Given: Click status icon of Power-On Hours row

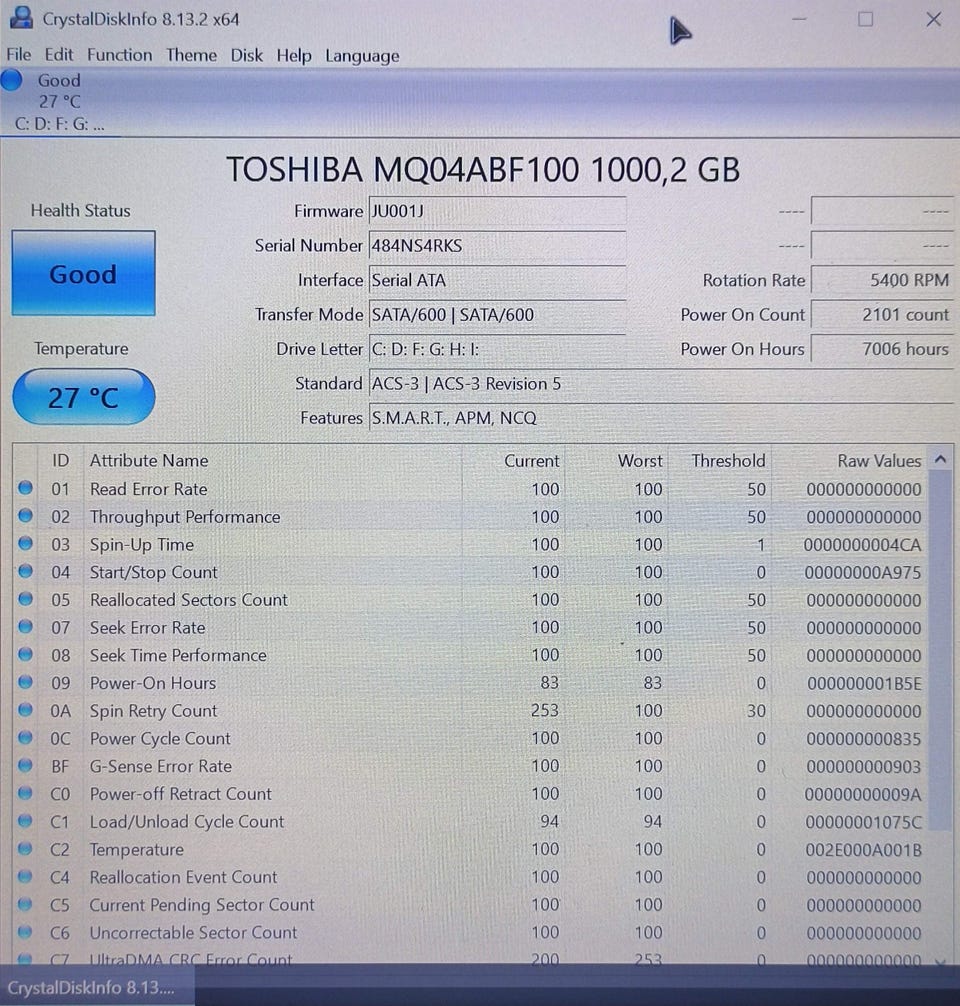Looking at the screenshot, I should click(x=26, y=682).
